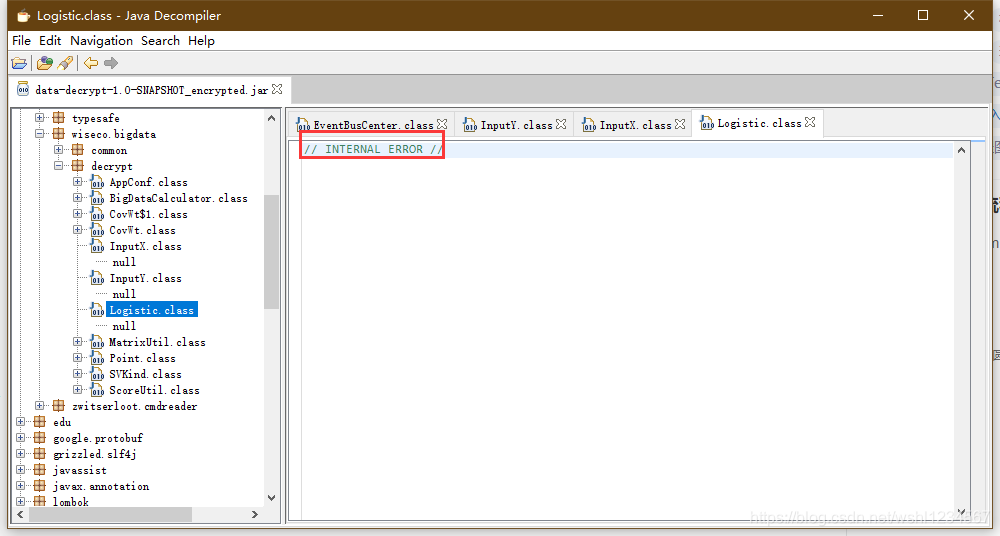Select the typesafe package in tree
The width and height of the screenshot is (1000, 536).
pyautogui.click(x=96, y=119)
